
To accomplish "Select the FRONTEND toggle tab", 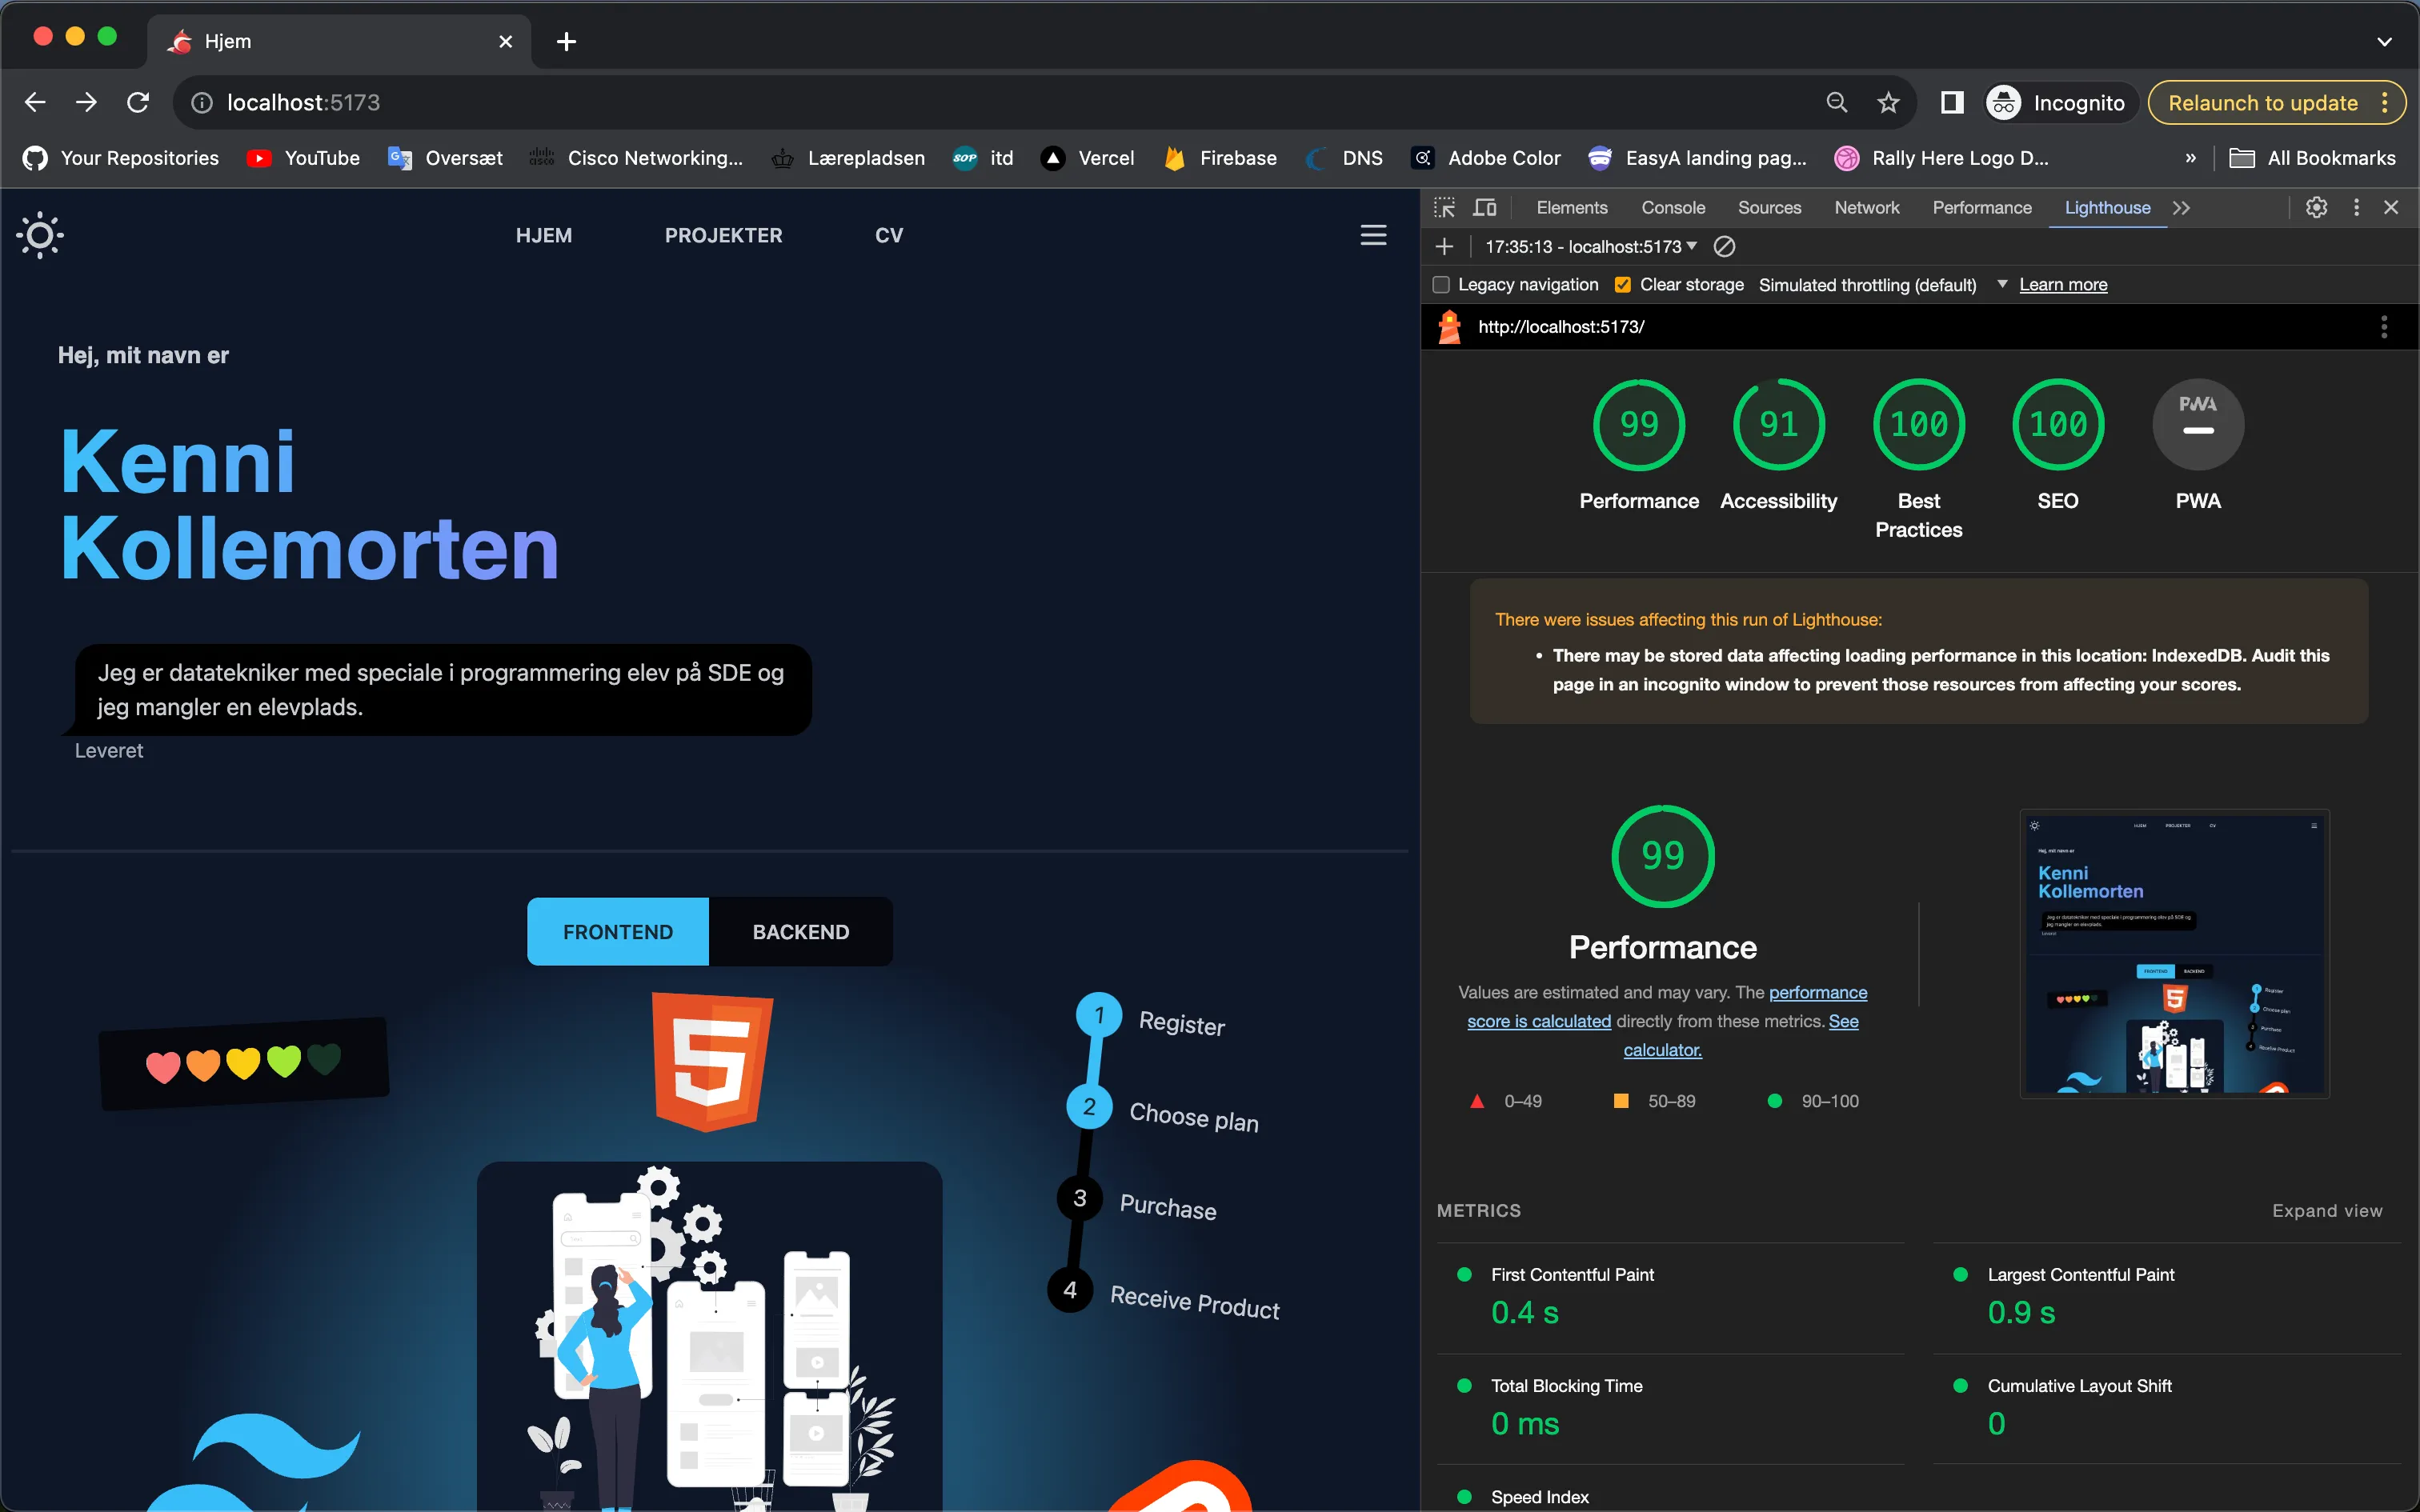I will click(618, 931).
